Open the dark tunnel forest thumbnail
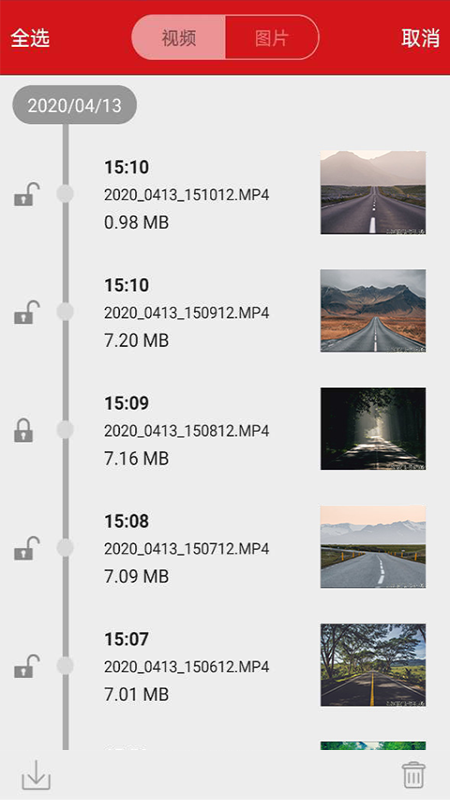 (x=373, y=429)
